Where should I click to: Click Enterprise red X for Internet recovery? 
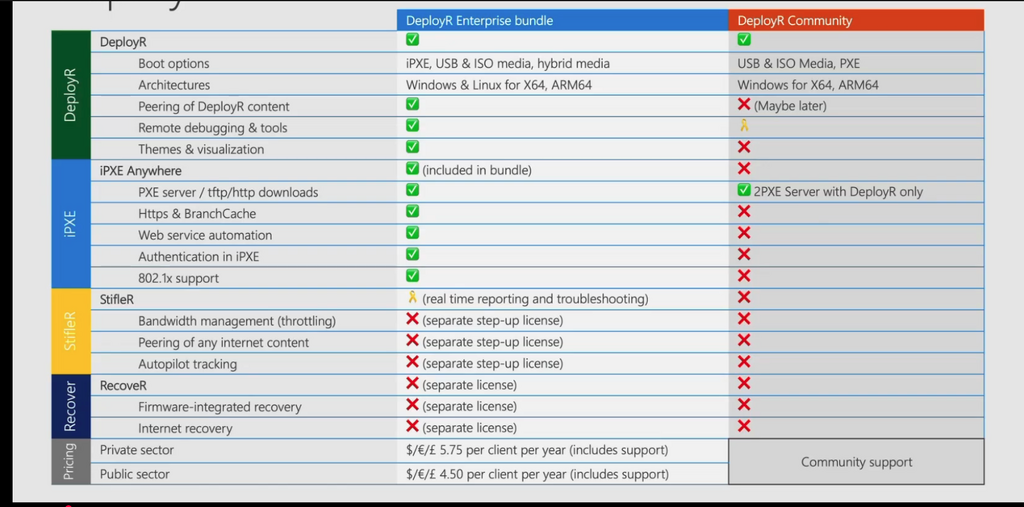(x=412, y=427)
